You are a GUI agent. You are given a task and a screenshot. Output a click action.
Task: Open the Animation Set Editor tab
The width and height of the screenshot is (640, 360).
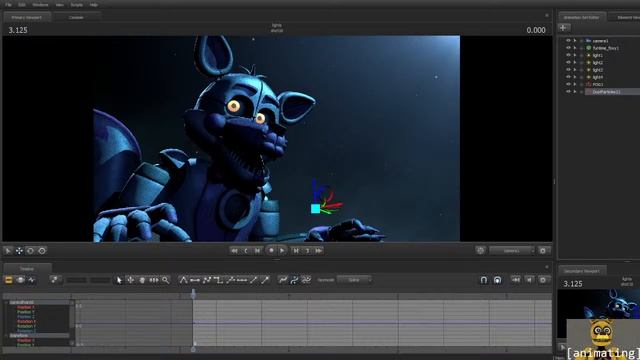tap(582, 18)
